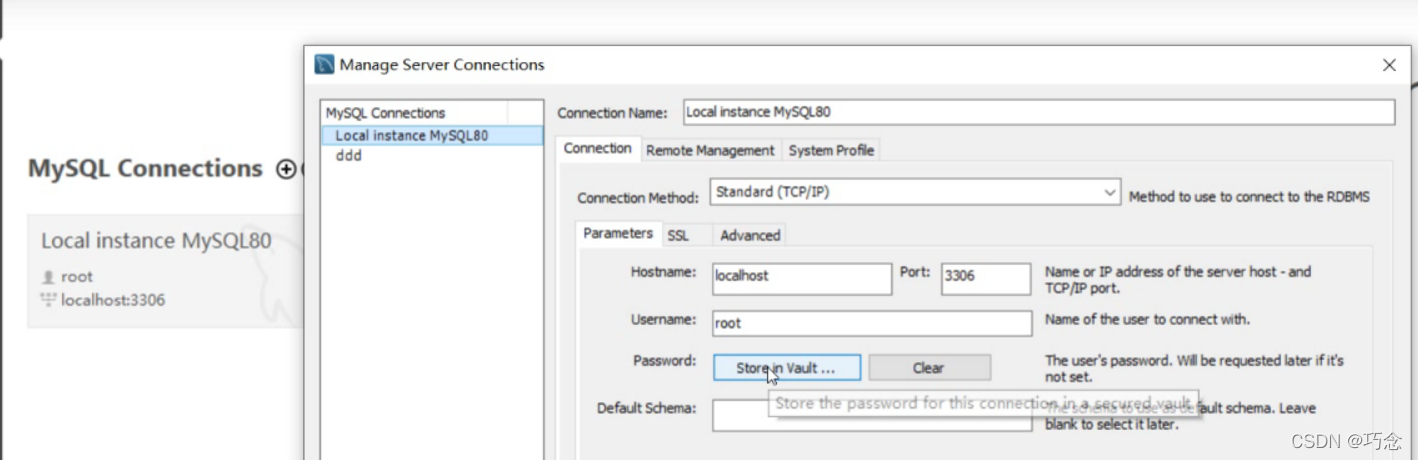This screenshot has width=1418, height=460.
Task: Open the Connection Method dropdown
Action: coord(915,192)
